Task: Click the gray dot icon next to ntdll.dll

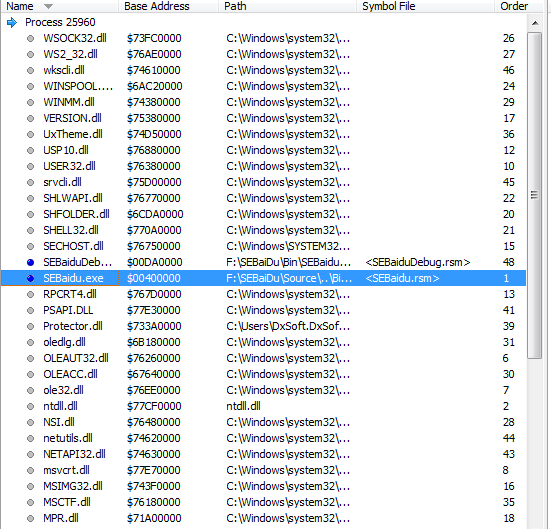Action: pos(31,406)
